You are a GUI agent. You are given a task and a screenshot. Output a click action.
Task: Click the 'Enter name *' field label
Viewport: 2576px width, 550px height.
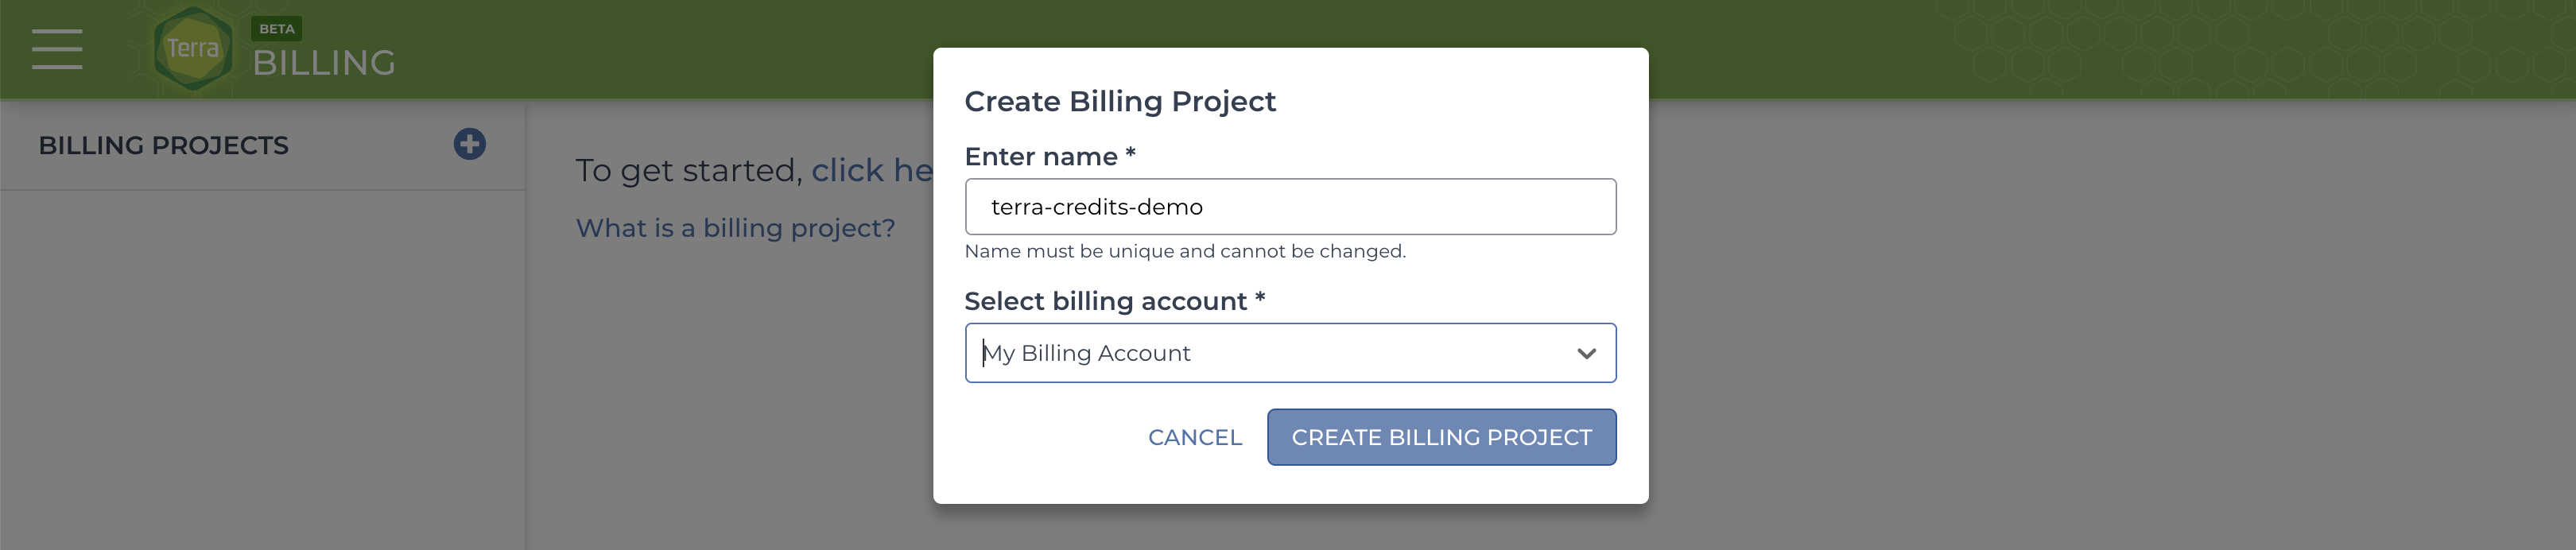click(1049, 157)
